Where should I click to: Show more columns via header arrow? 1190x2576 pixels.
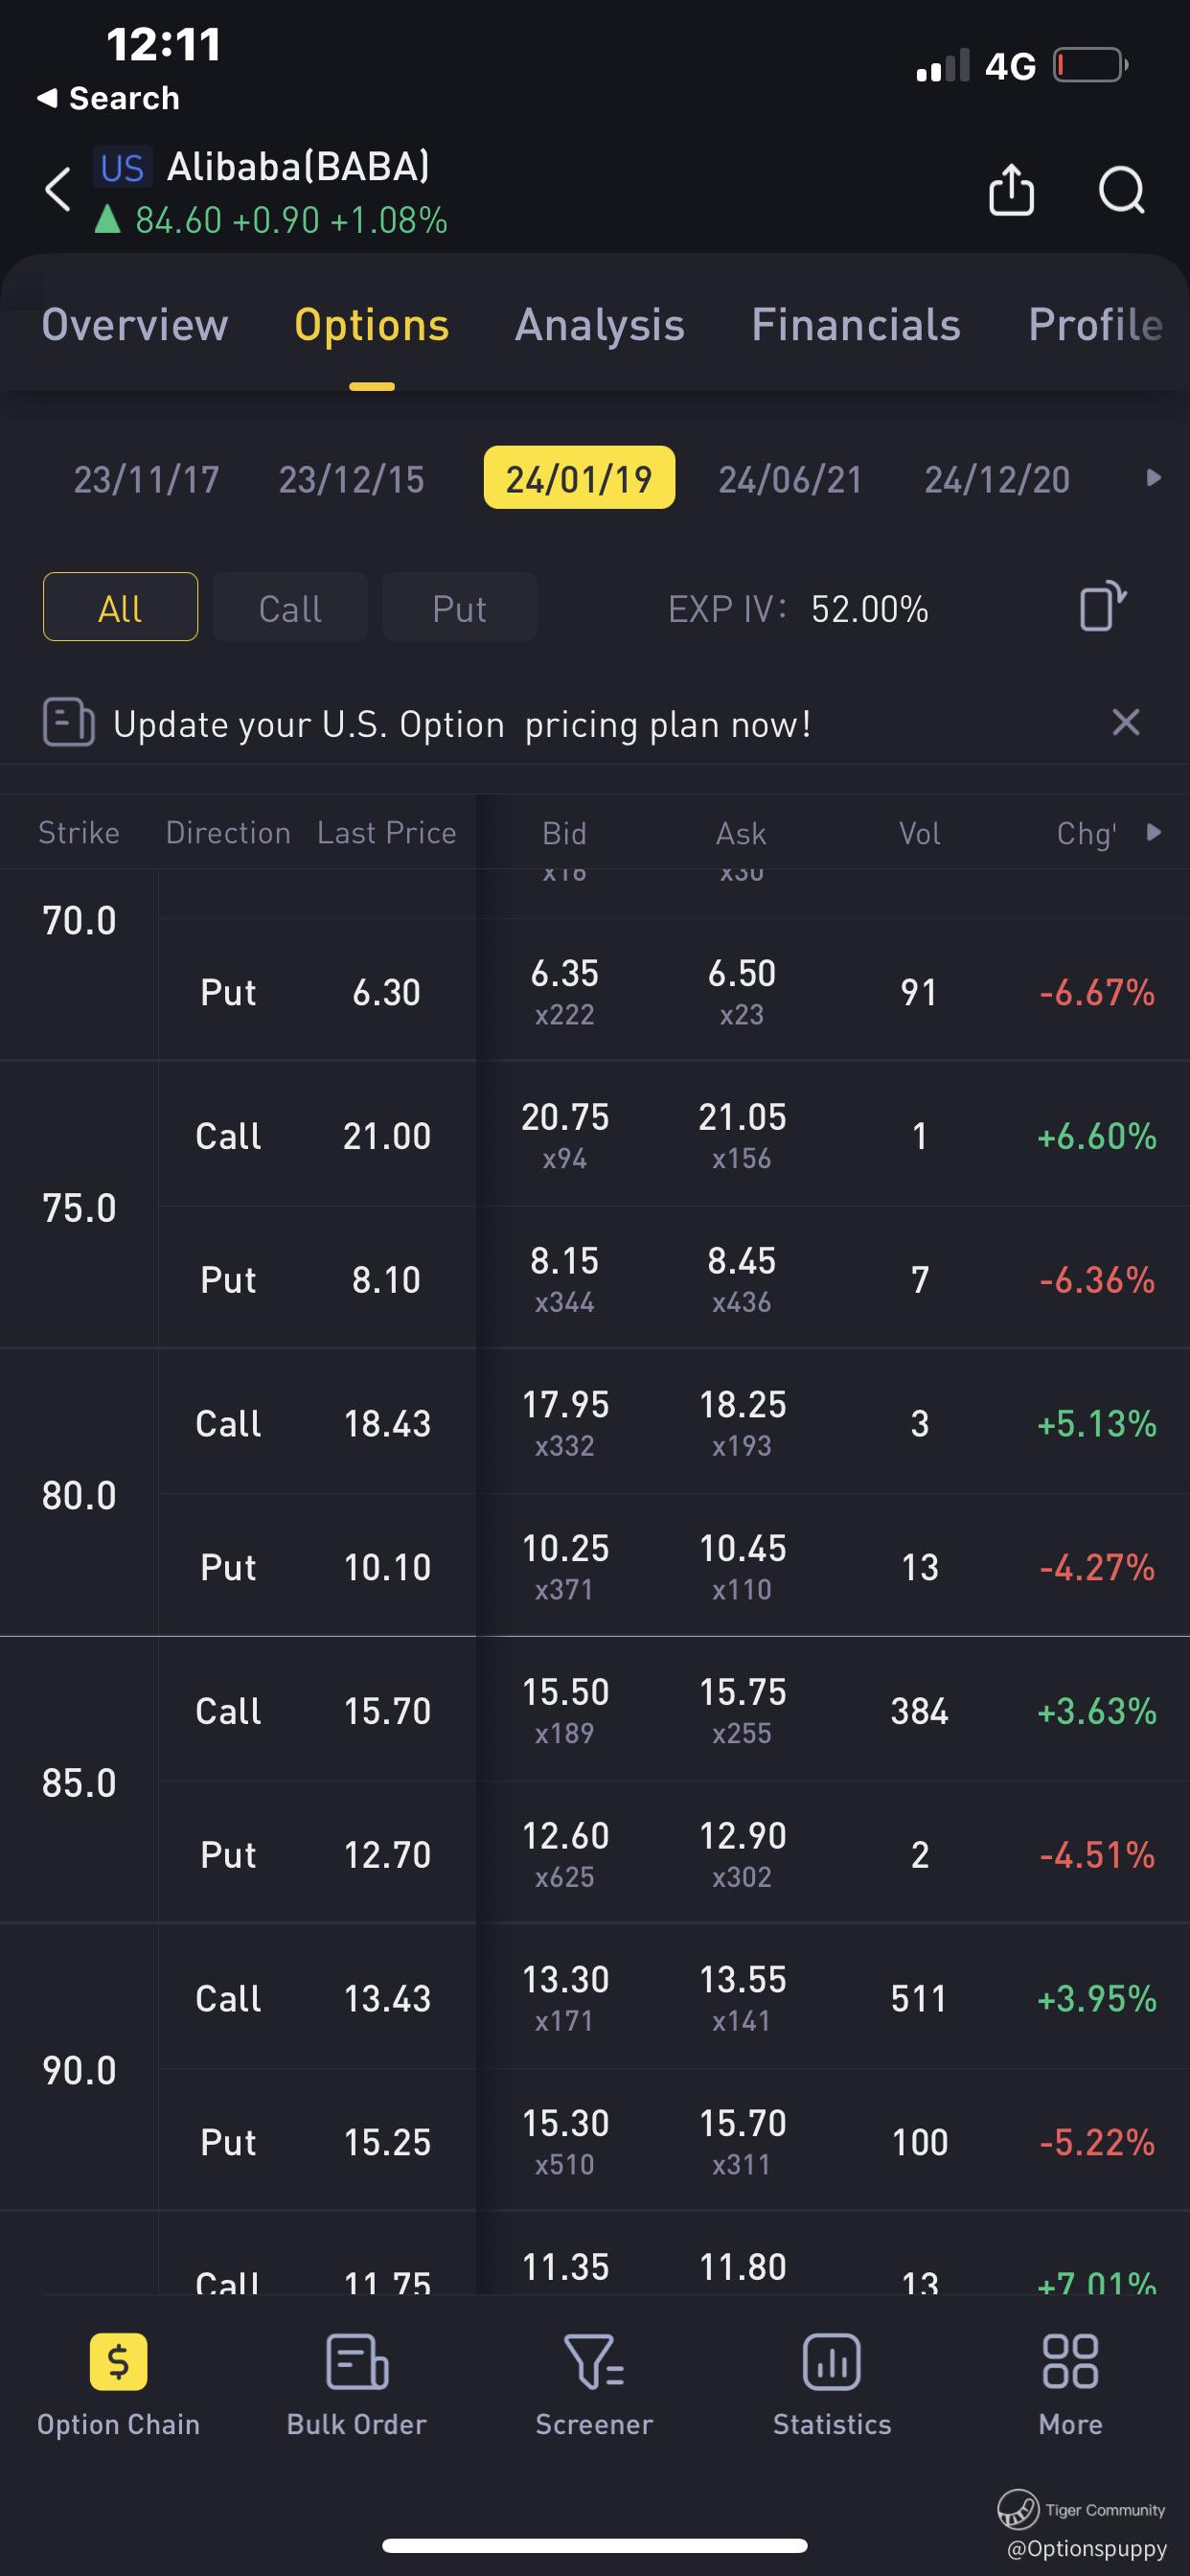pyautogui.click(x=1153, y=832)
